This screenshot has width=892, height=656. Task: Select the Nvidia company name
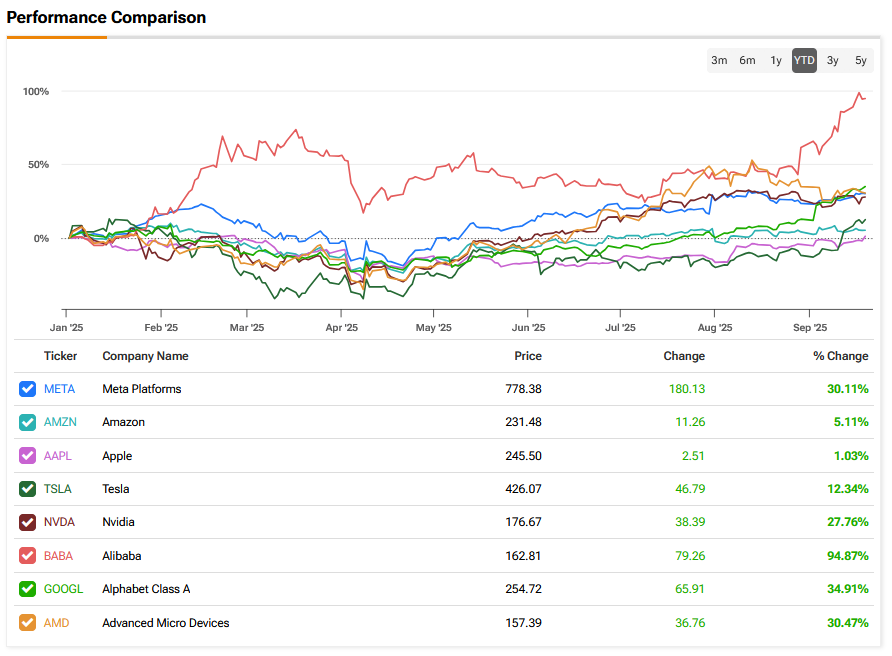coord(119,522)
